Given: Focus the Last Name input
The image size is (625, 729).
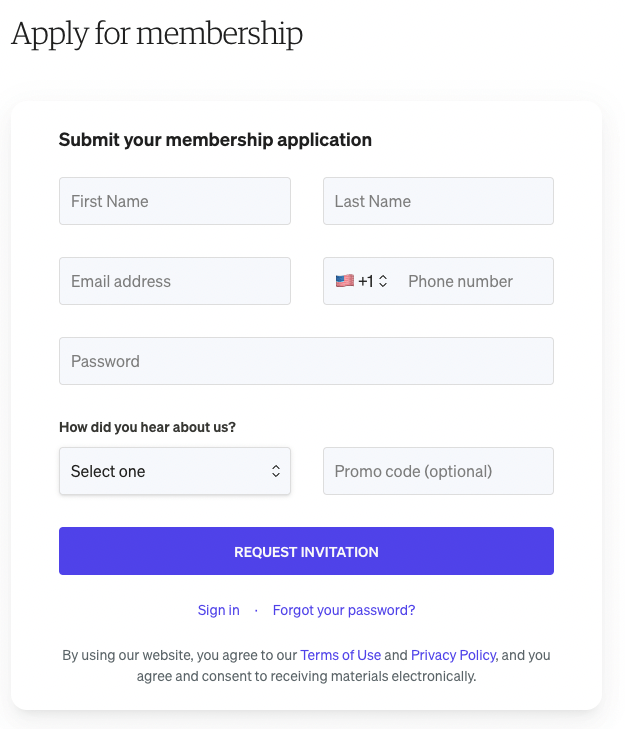Looking at the screenshot, I should pos(439,201).
